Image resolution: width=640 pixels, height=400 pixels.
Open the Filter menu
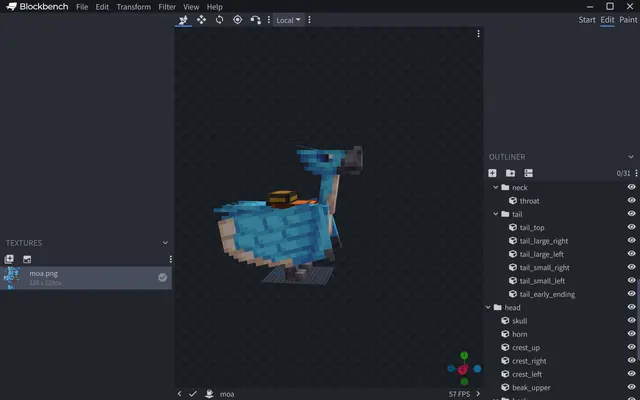click(x=167, y=7)
